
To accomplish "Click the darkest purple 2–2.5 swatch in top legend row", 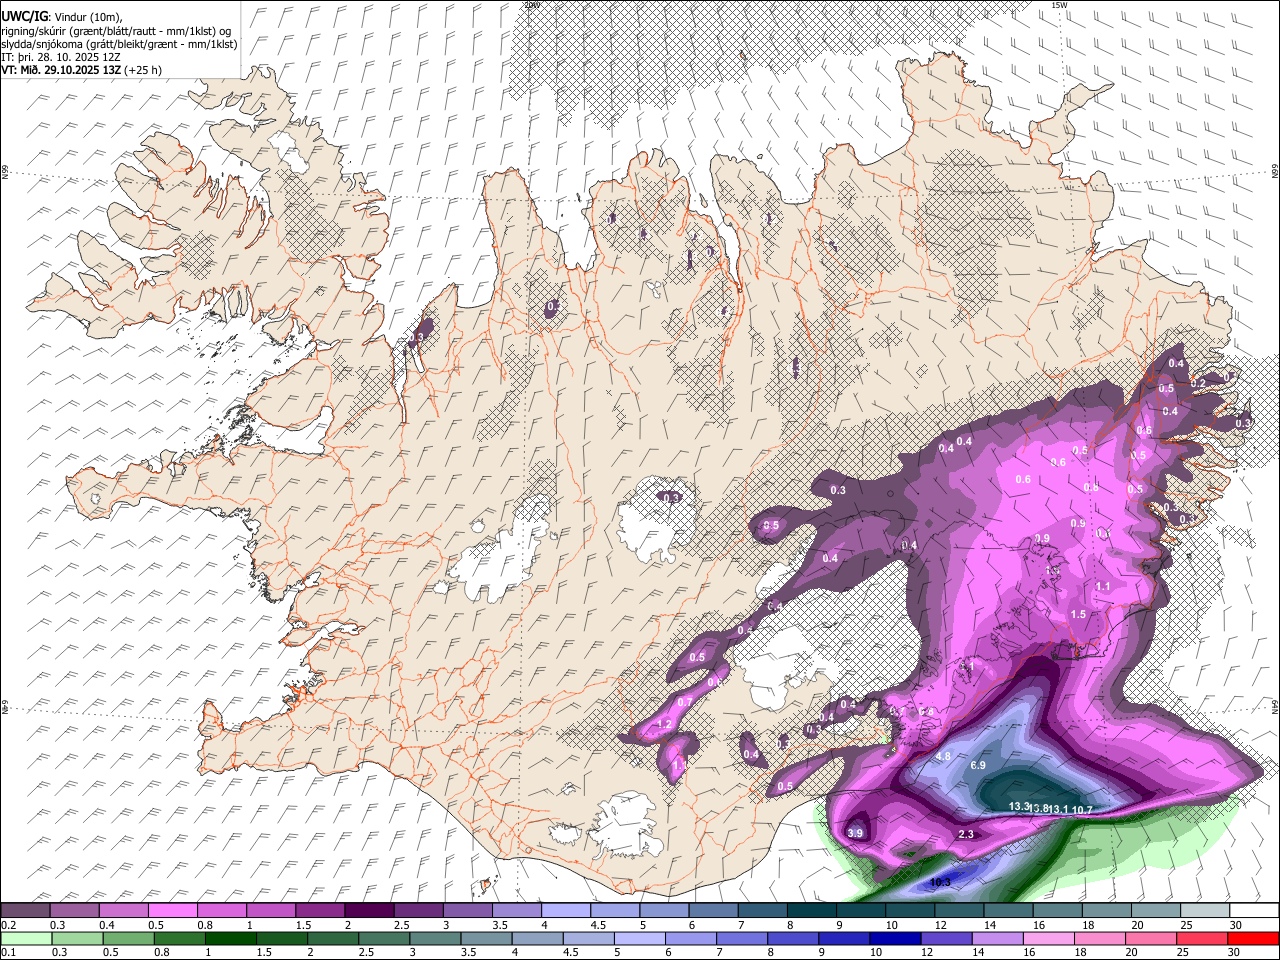I will pyautogui.click(x=369, y=911).
